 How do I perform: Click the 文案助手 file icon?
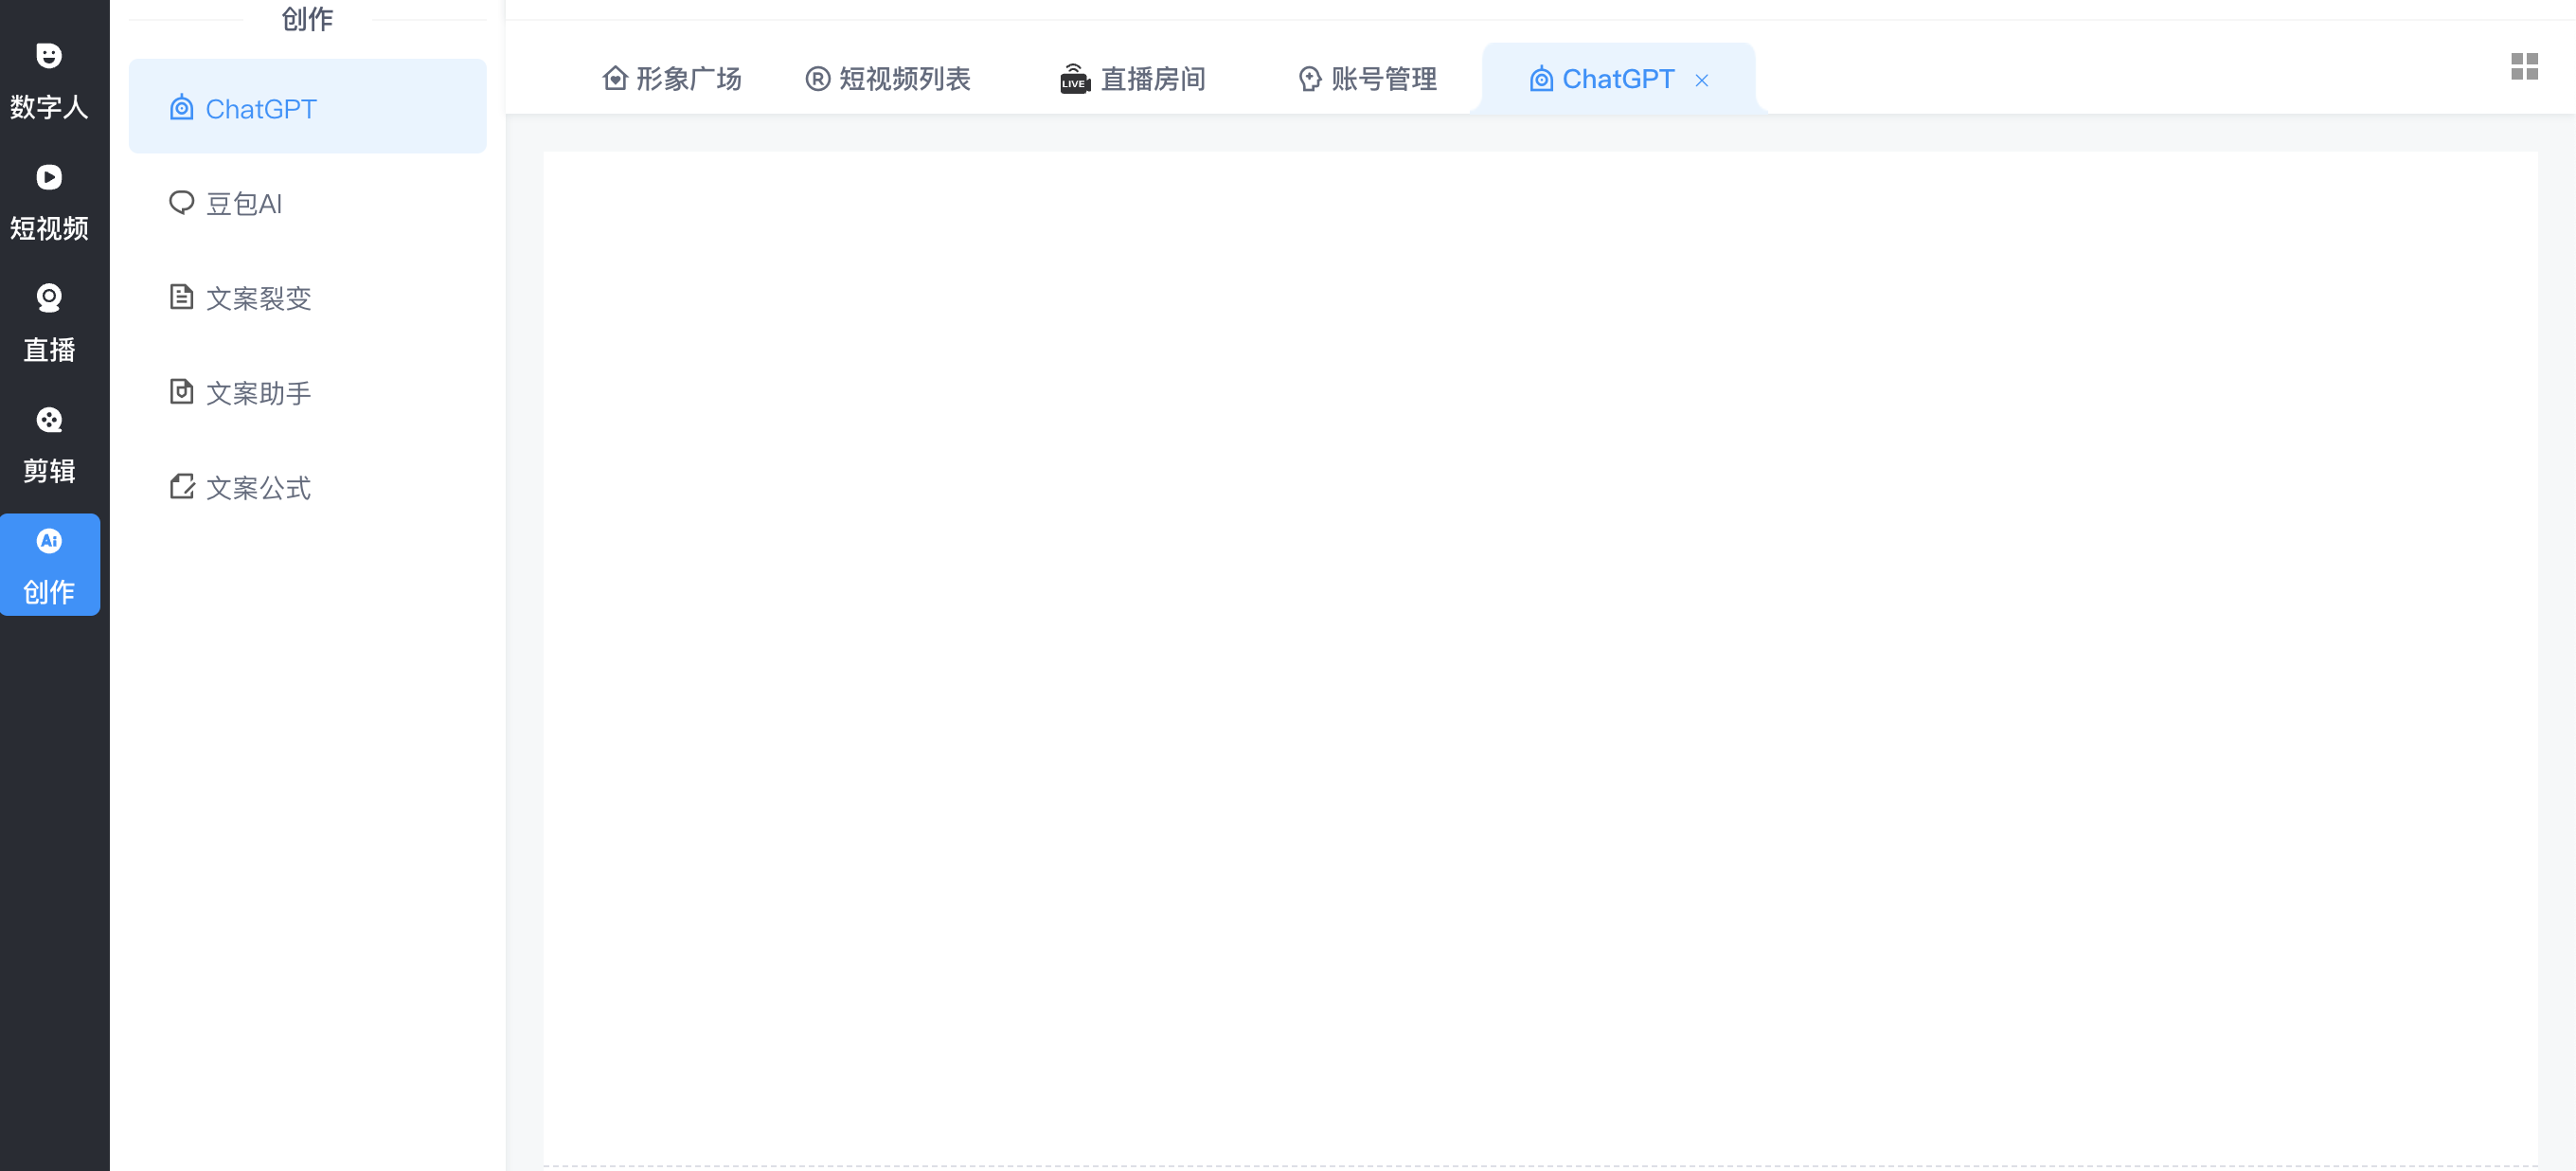pos(181,392)
